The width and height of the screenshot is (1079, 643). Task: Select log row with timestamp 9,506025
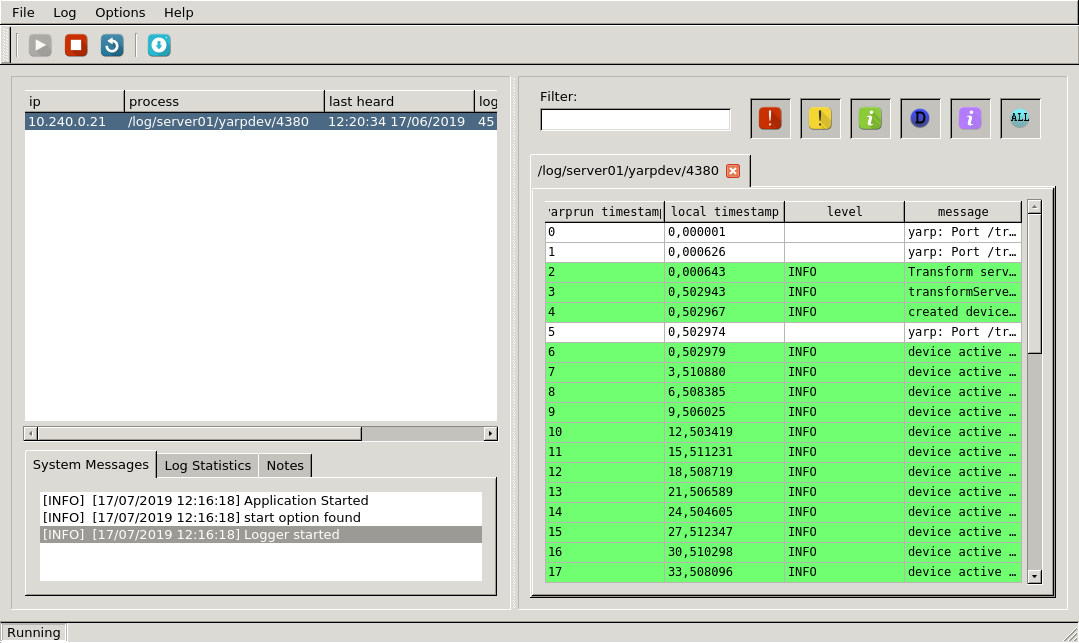pyautogui.click(x=783, y=412)
